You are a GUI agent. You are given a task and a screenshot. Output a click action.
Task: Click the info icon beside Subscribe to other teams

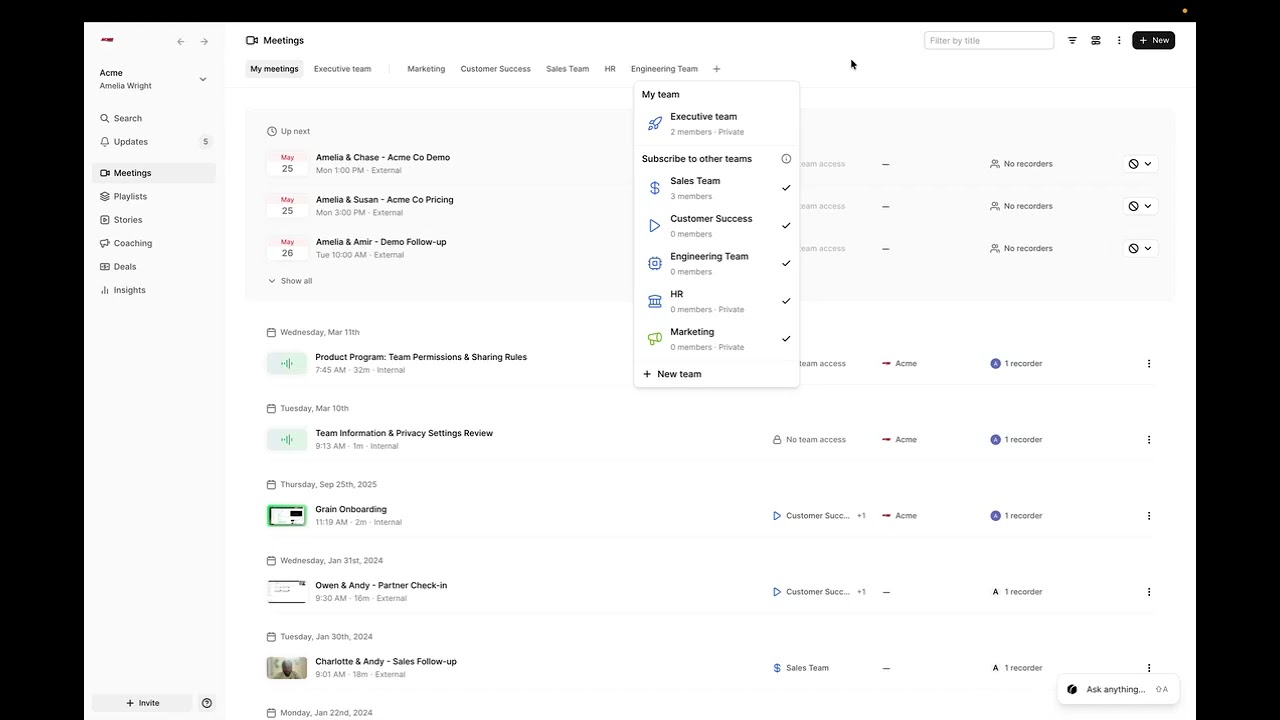[x=786, y=159]
